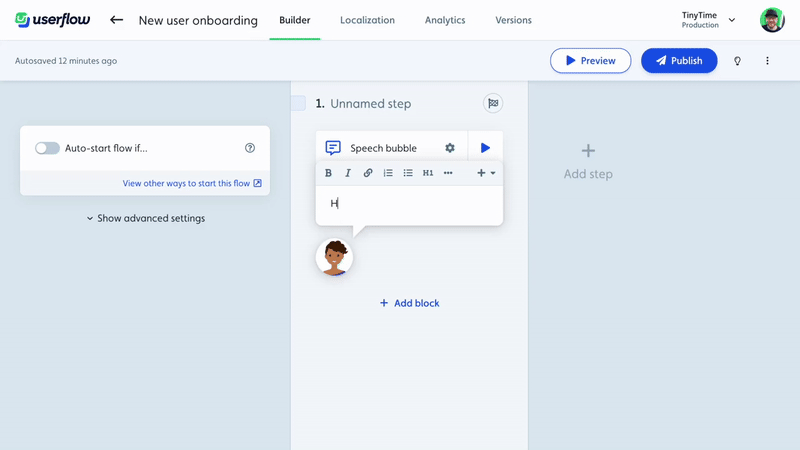This screenshot has height=450, width=800.
Task: Open more formatting options ellipsis
Action: (x=448, y=173)
